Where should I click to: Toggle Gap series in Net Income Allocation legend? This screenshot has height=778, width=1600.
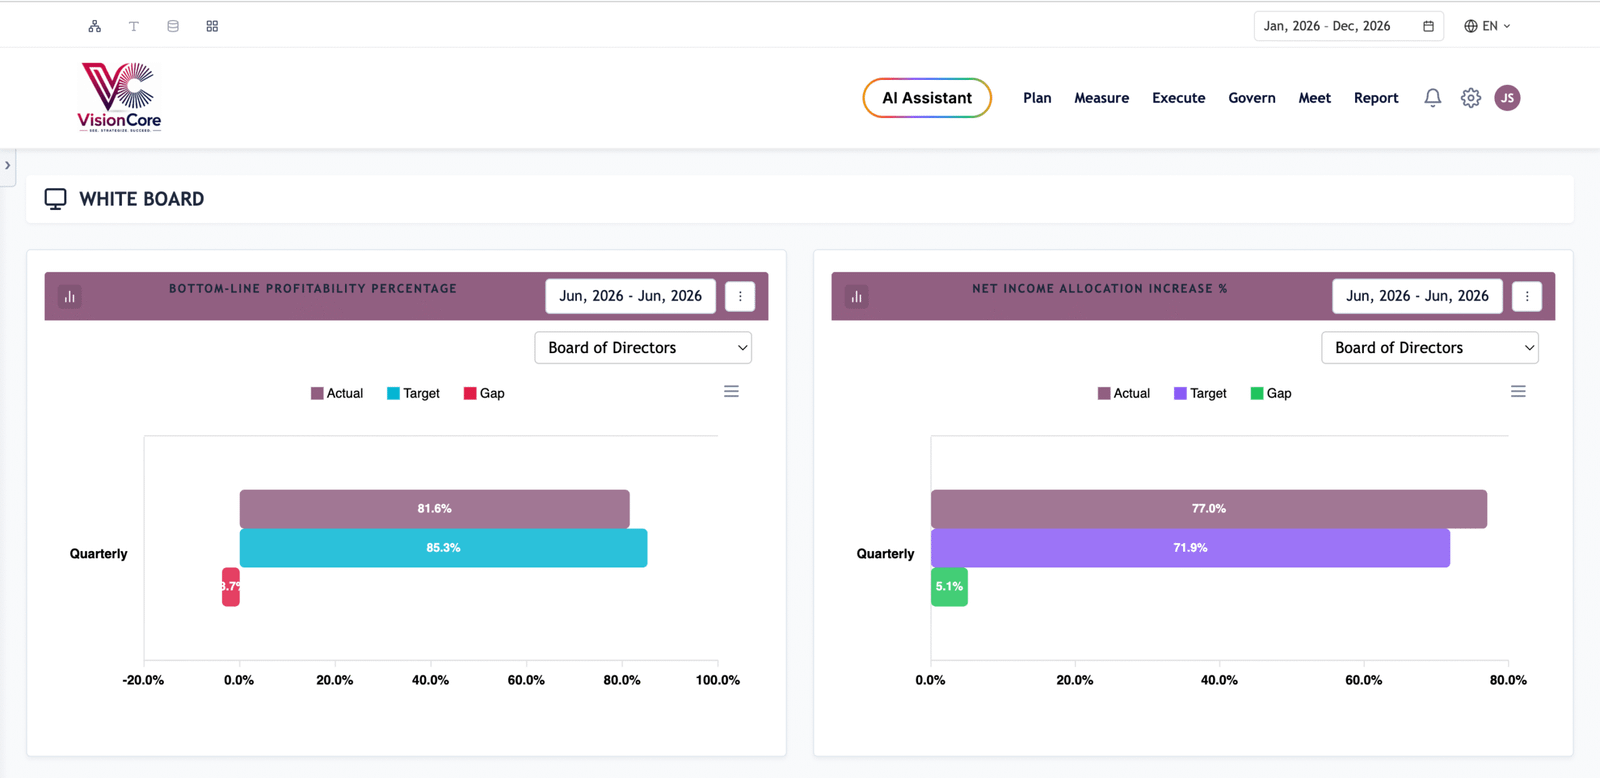(1271, 394)
